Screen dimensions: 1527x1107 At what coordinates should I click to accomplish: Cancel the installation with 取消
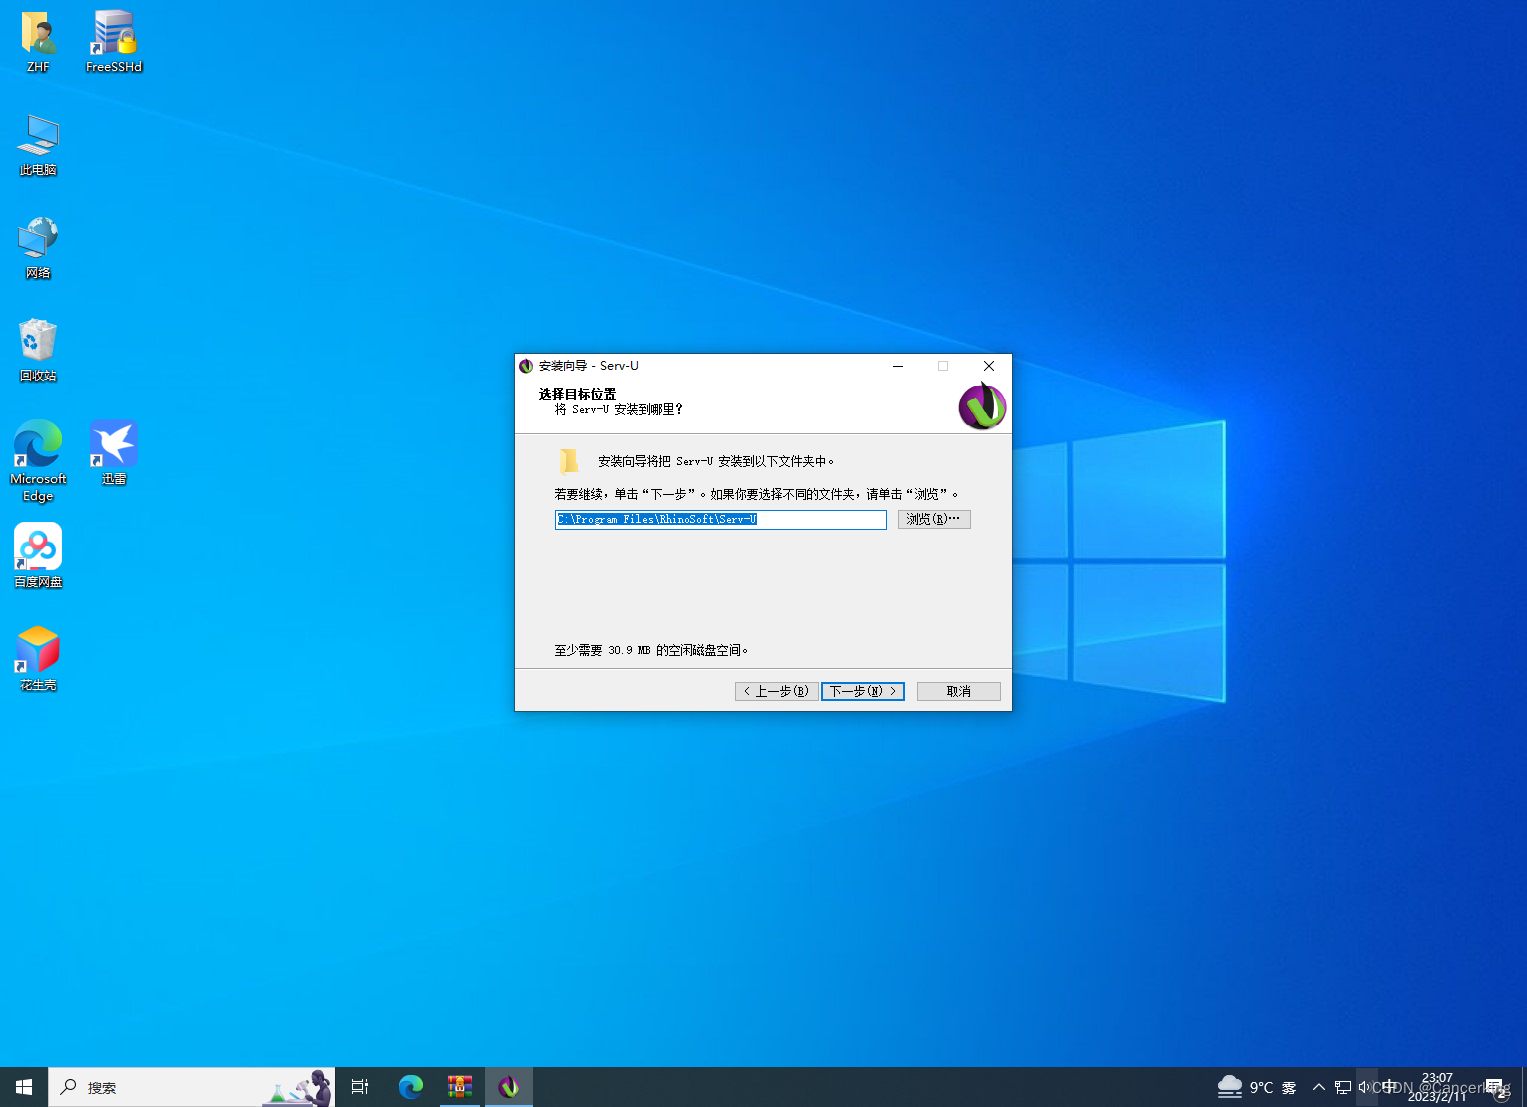[959, 691]
